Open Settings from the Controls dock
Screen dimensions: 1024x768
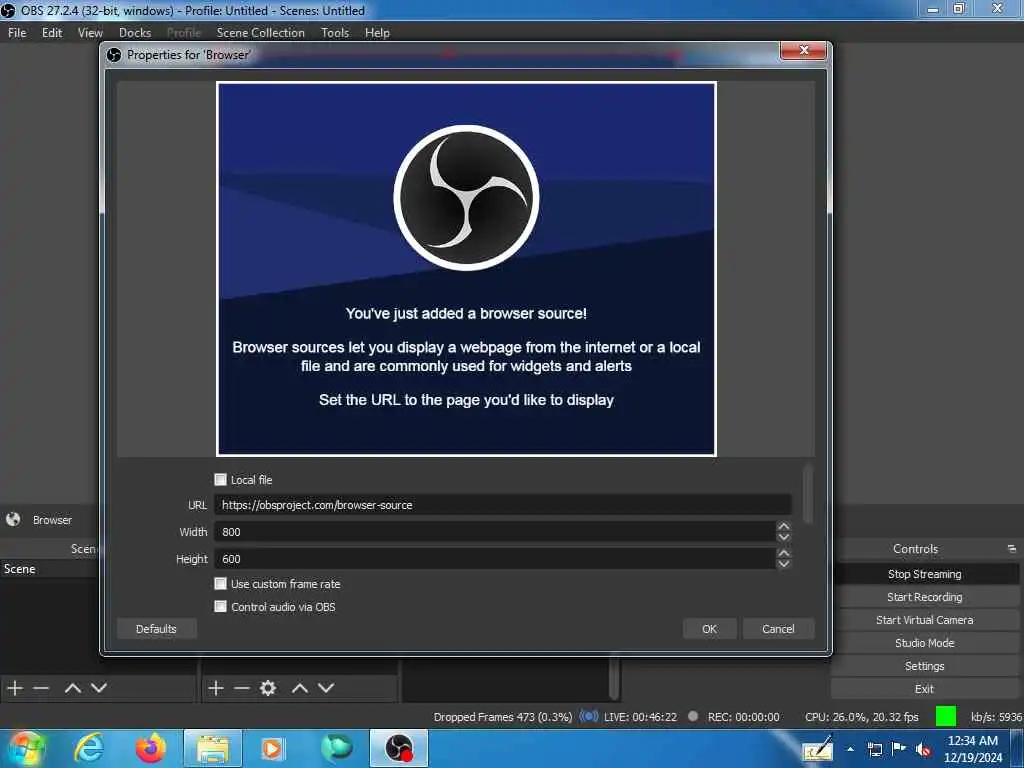click(925, 665)
